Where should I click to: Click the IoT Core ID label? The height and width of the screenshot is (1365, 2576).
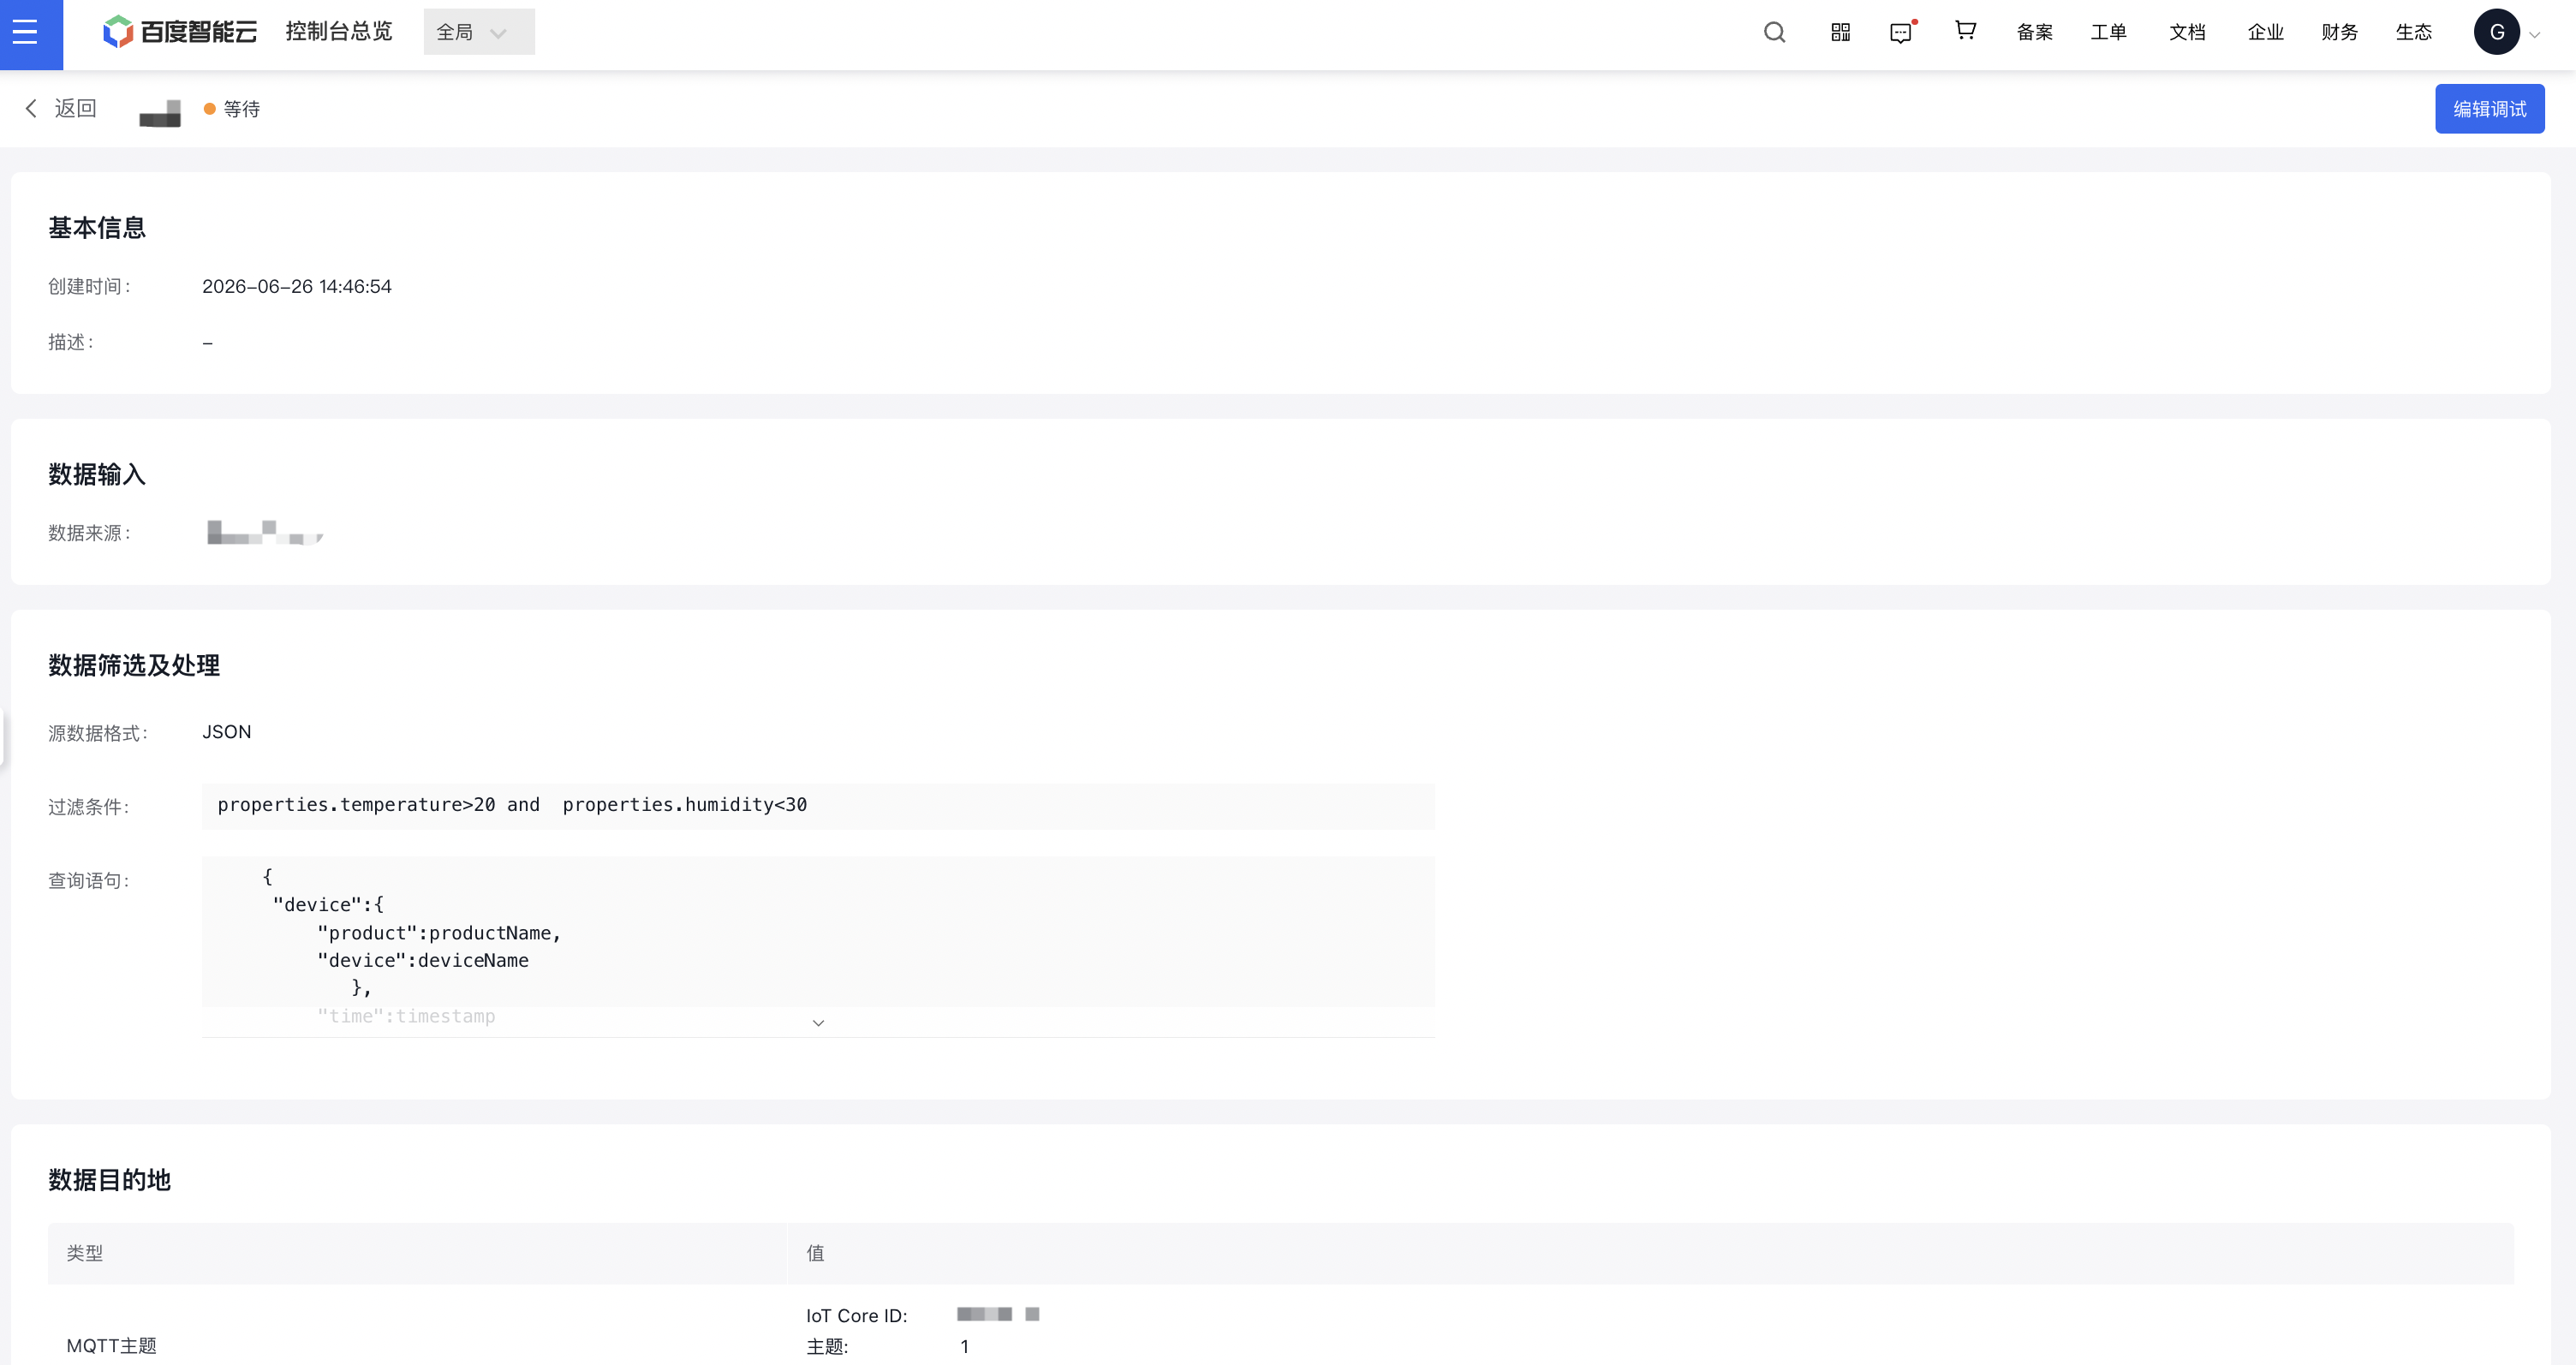point(857,1316)
